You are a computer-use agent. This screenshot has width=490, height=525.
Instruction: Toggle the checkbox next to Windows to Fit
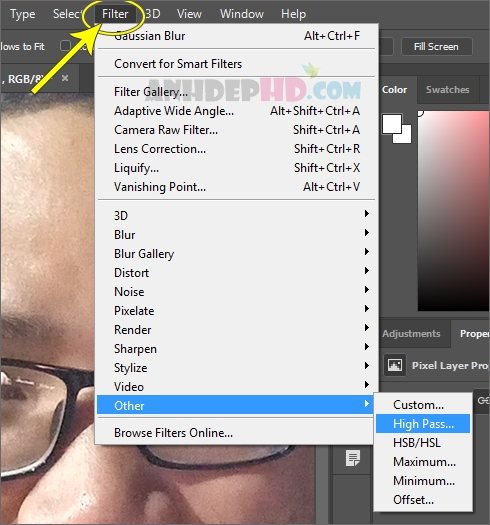point(65,46)
